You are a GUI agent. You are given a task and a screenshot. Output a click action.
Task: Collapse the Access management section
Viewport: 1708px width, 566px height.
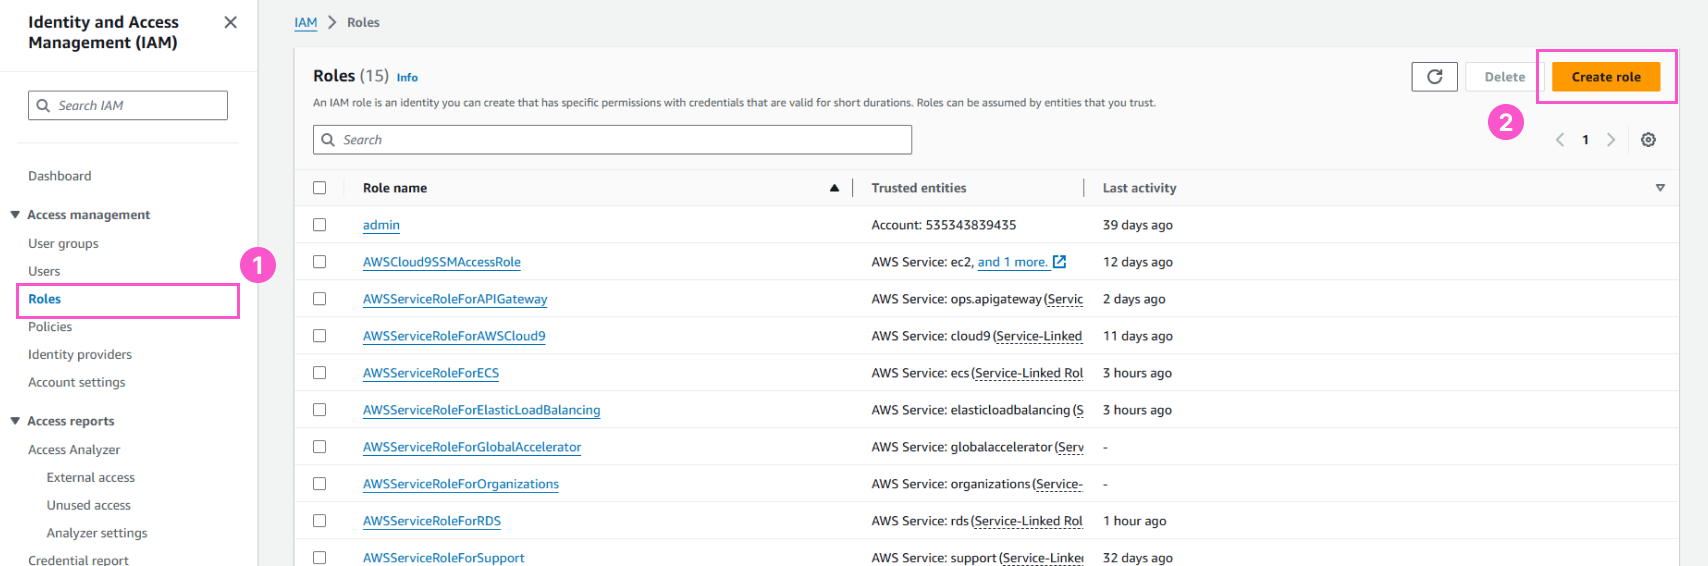tap(15, 215)
